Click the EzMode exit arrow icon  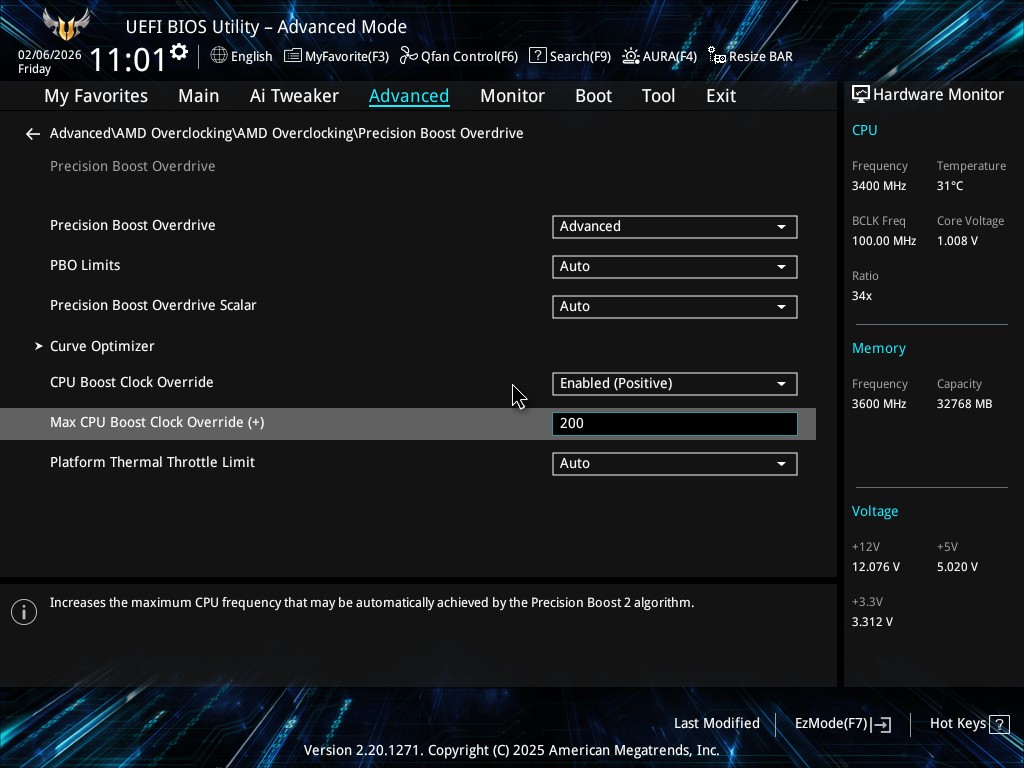(881, 724)
